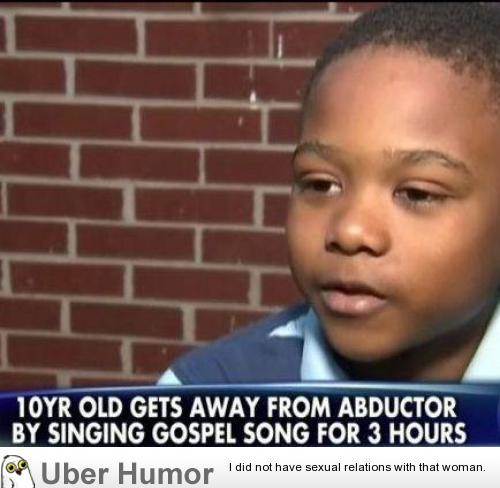Viewport: 500px width, 488px height.
Task: Select the word "SINGING" in the caption
Action: (x=96, y=433)
